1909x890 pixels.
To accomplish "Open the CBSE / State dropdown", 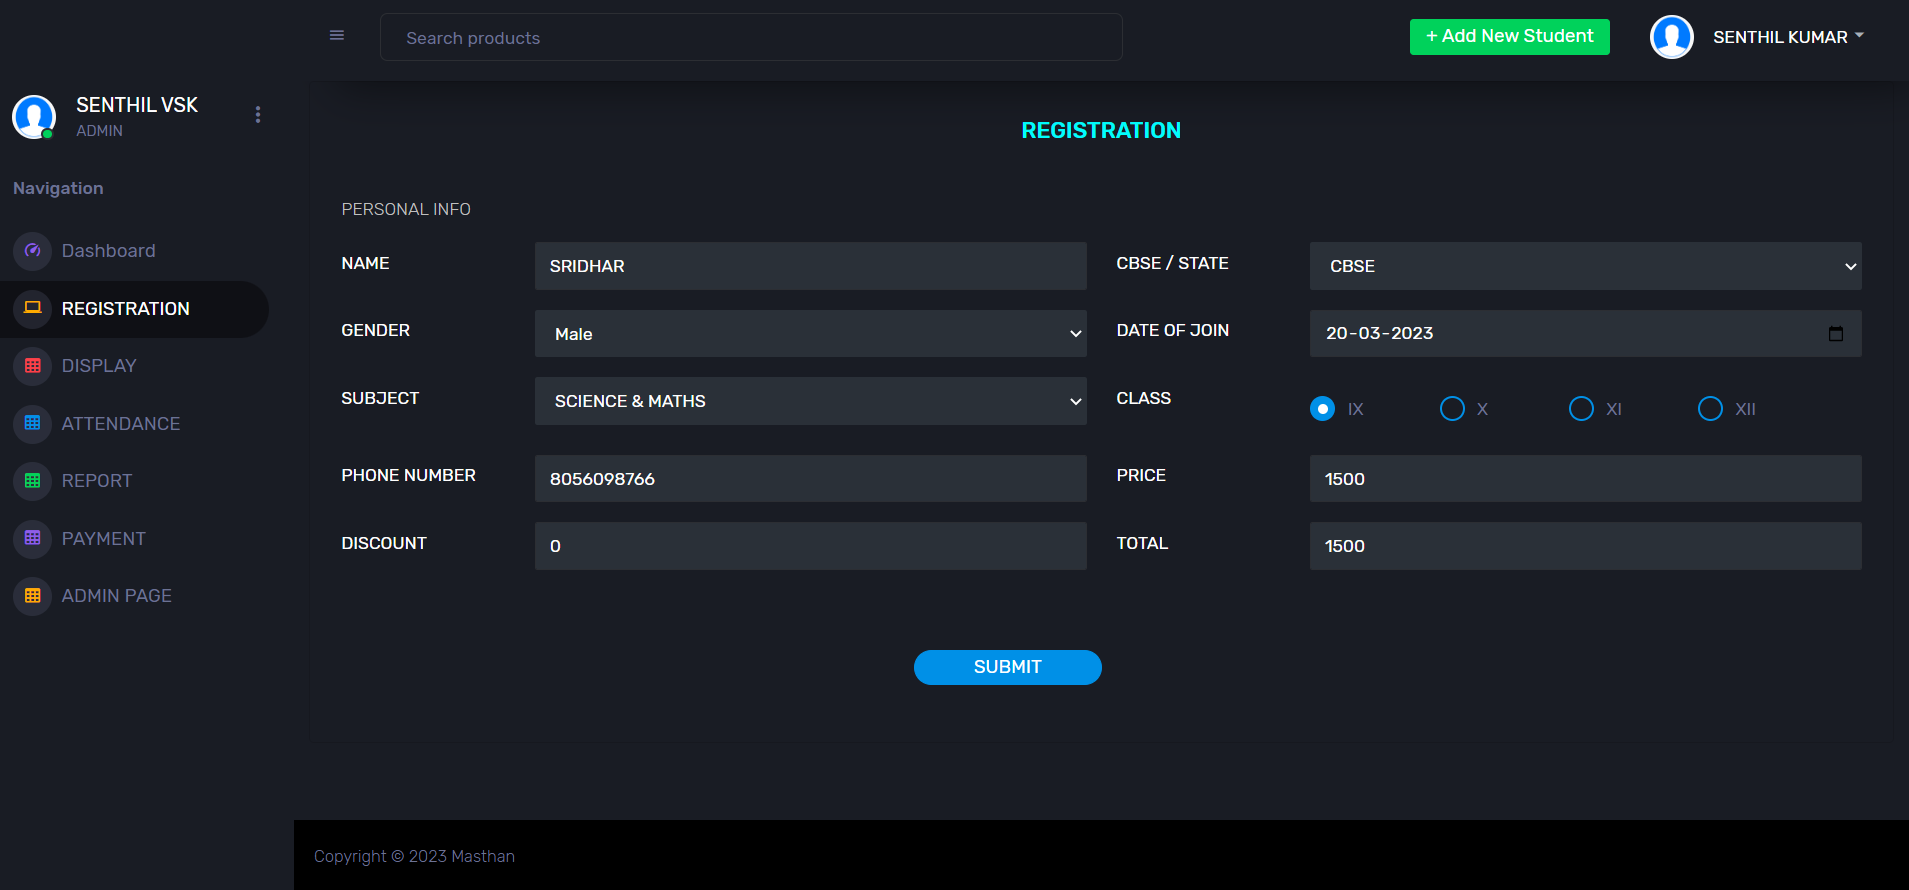I will pos(1585,266).
